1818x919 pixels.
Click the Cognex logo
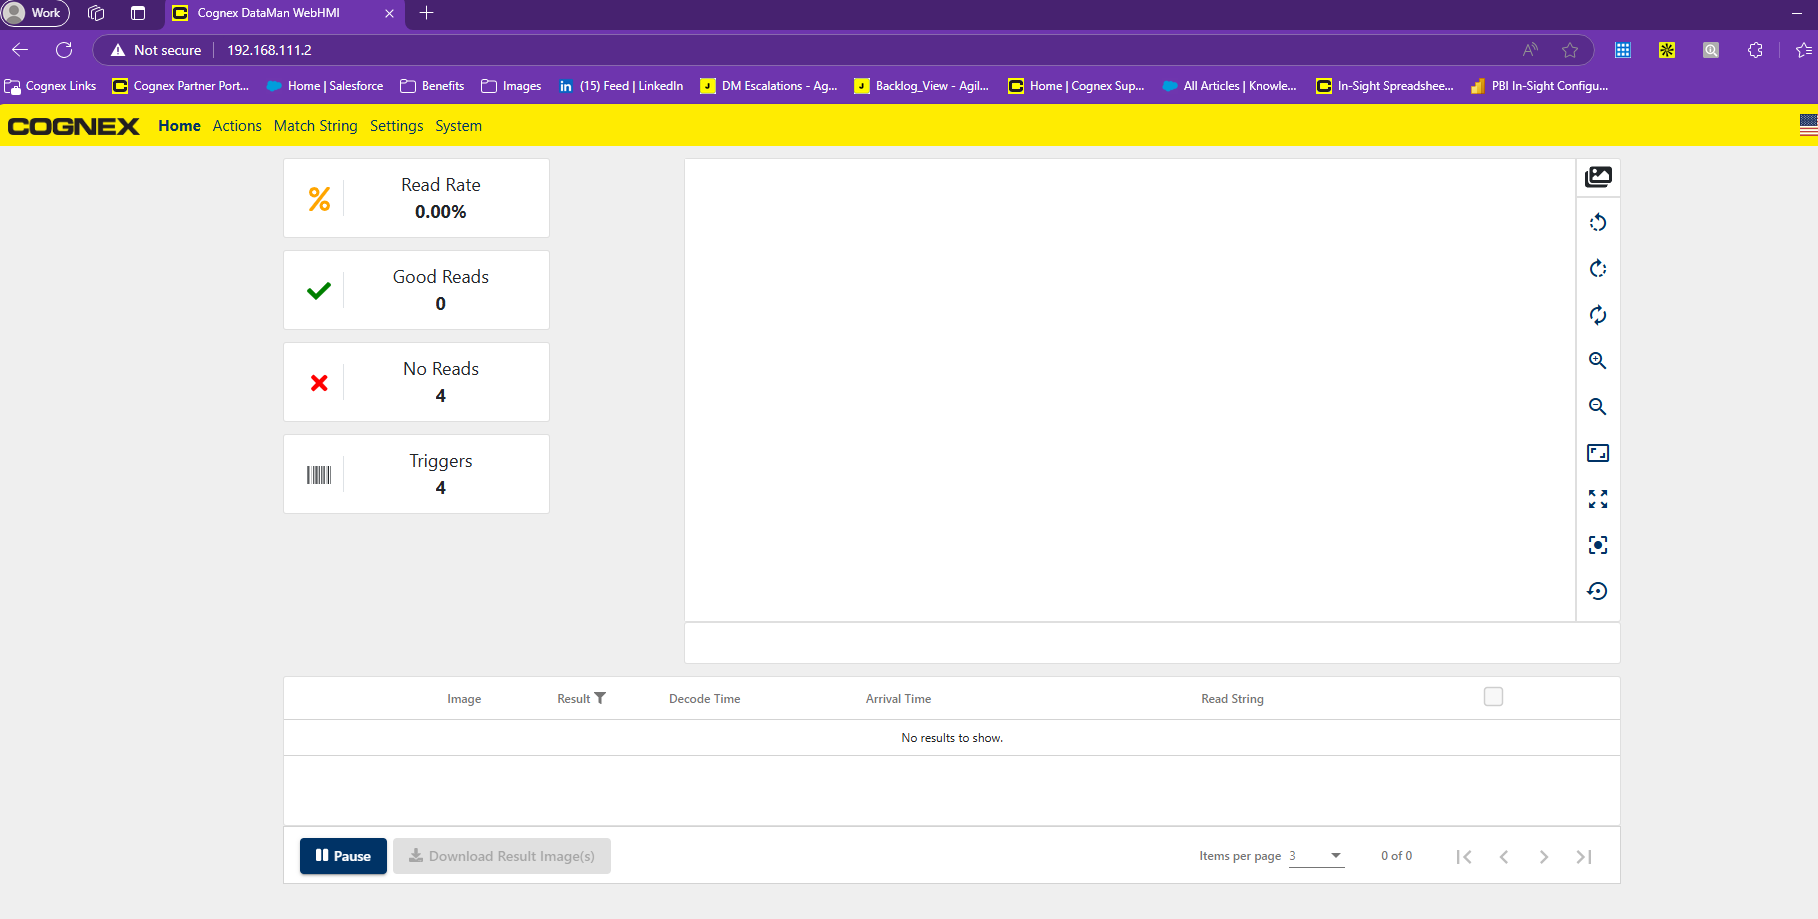74,126
